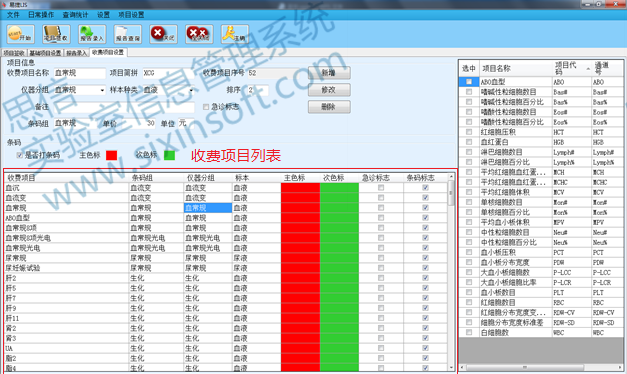Open 项目签收 book icon in toolbar

(56, 34)
